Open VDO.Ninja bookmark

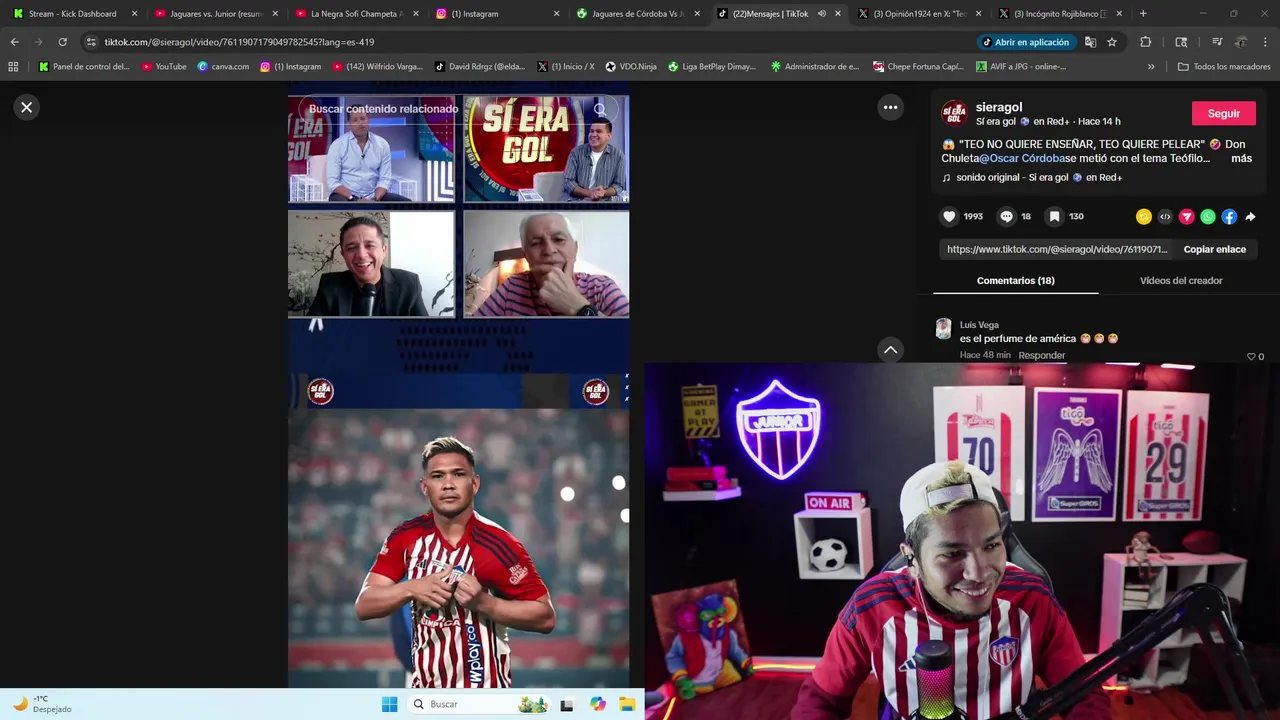pos(631,67)
